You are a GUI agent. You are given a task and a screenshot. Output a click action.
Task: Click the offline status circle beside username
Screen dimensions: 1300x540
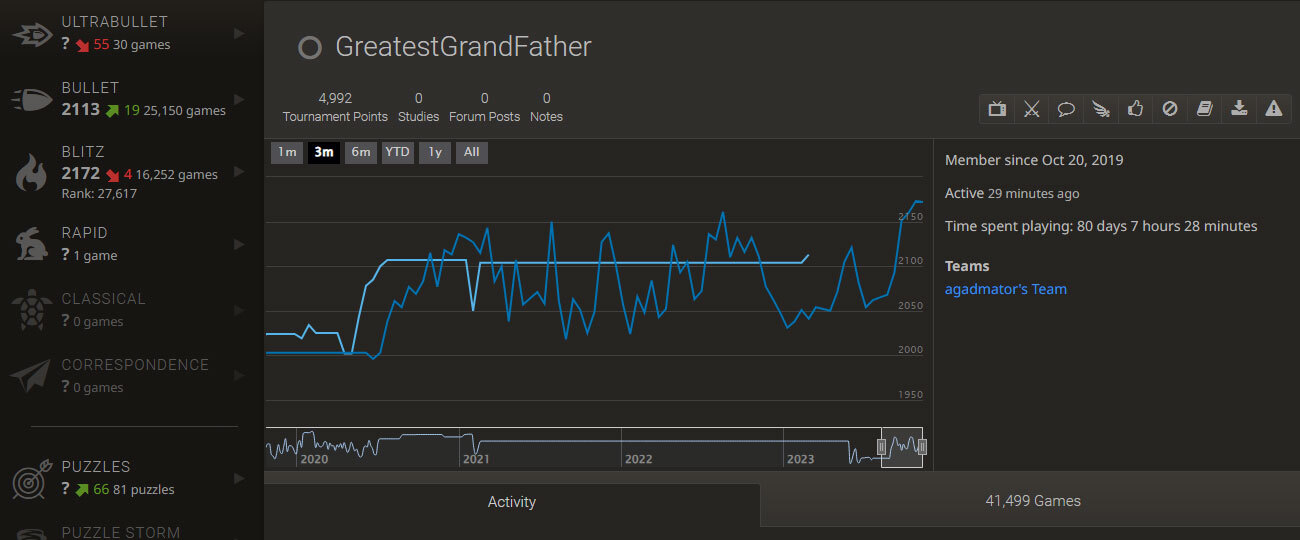(310, 47)
